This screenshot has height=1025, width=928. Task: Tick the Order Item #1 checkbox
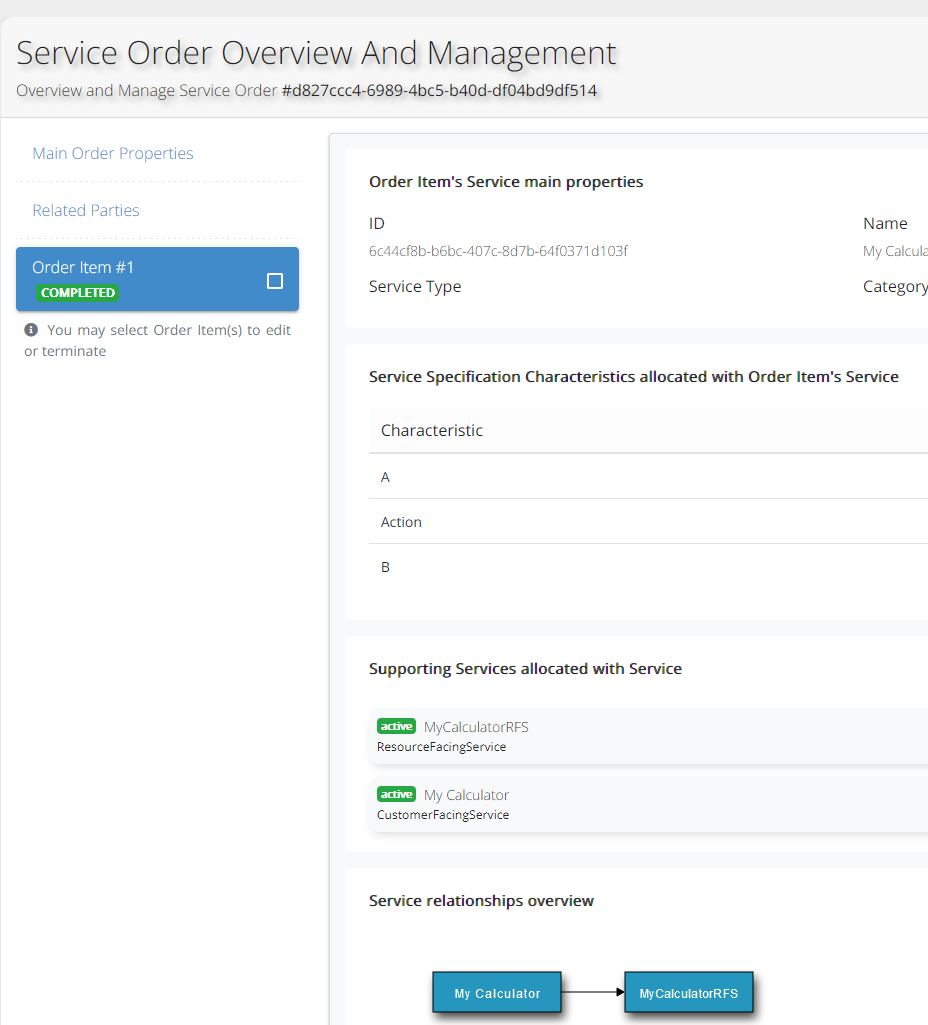[x=275, y=281]
